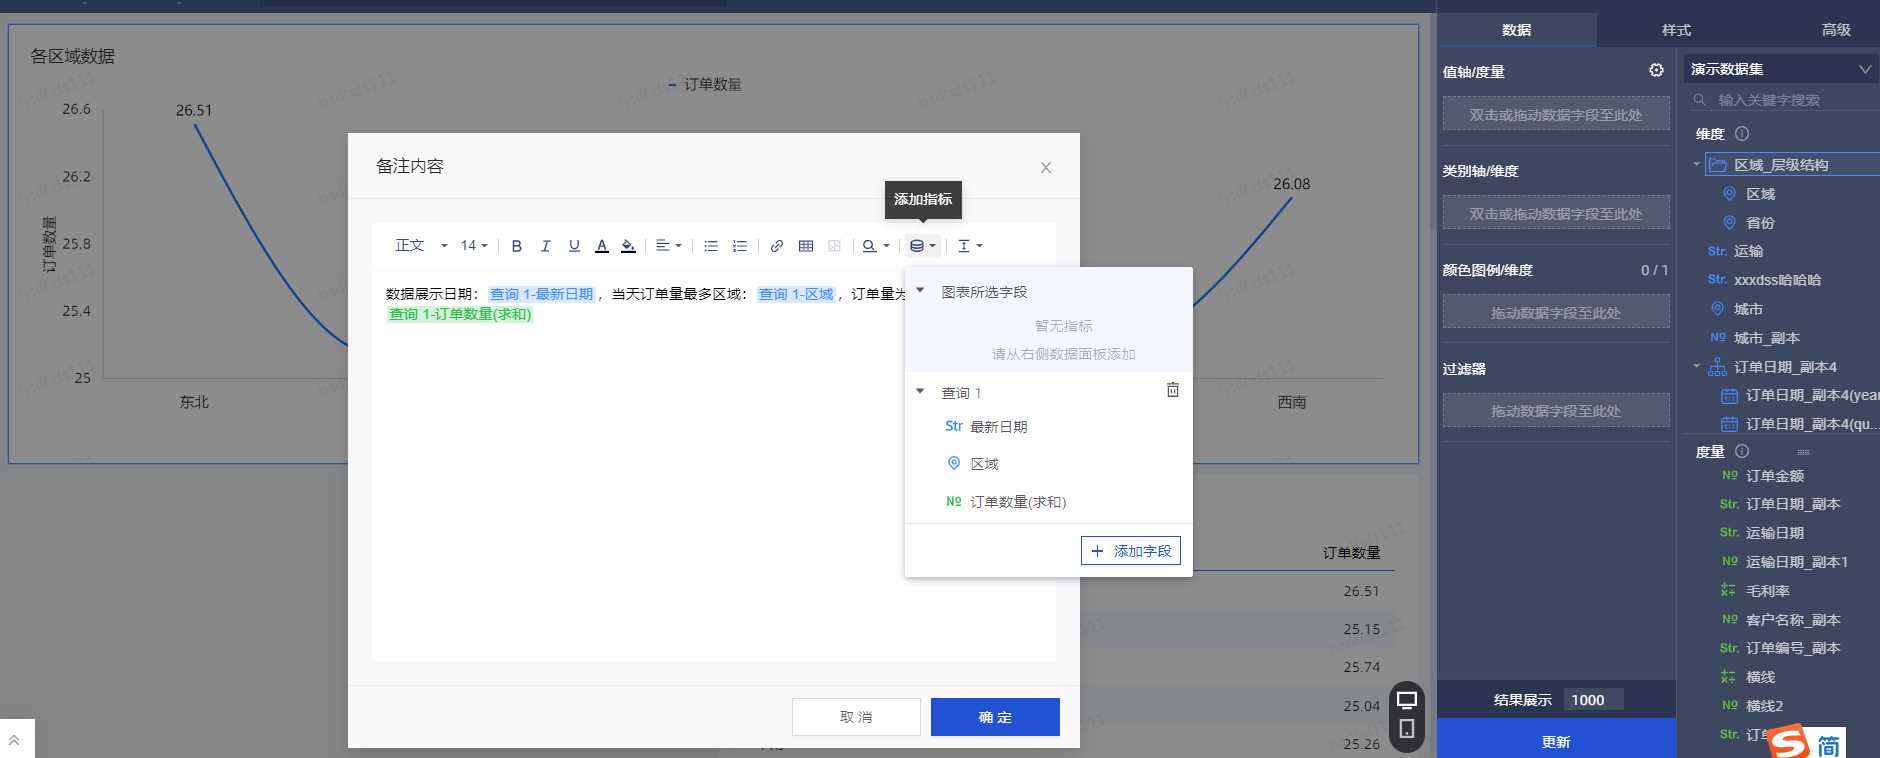Switch to the 样式 tab
Screen dimensions: 1880x758
click(1676, 30)
